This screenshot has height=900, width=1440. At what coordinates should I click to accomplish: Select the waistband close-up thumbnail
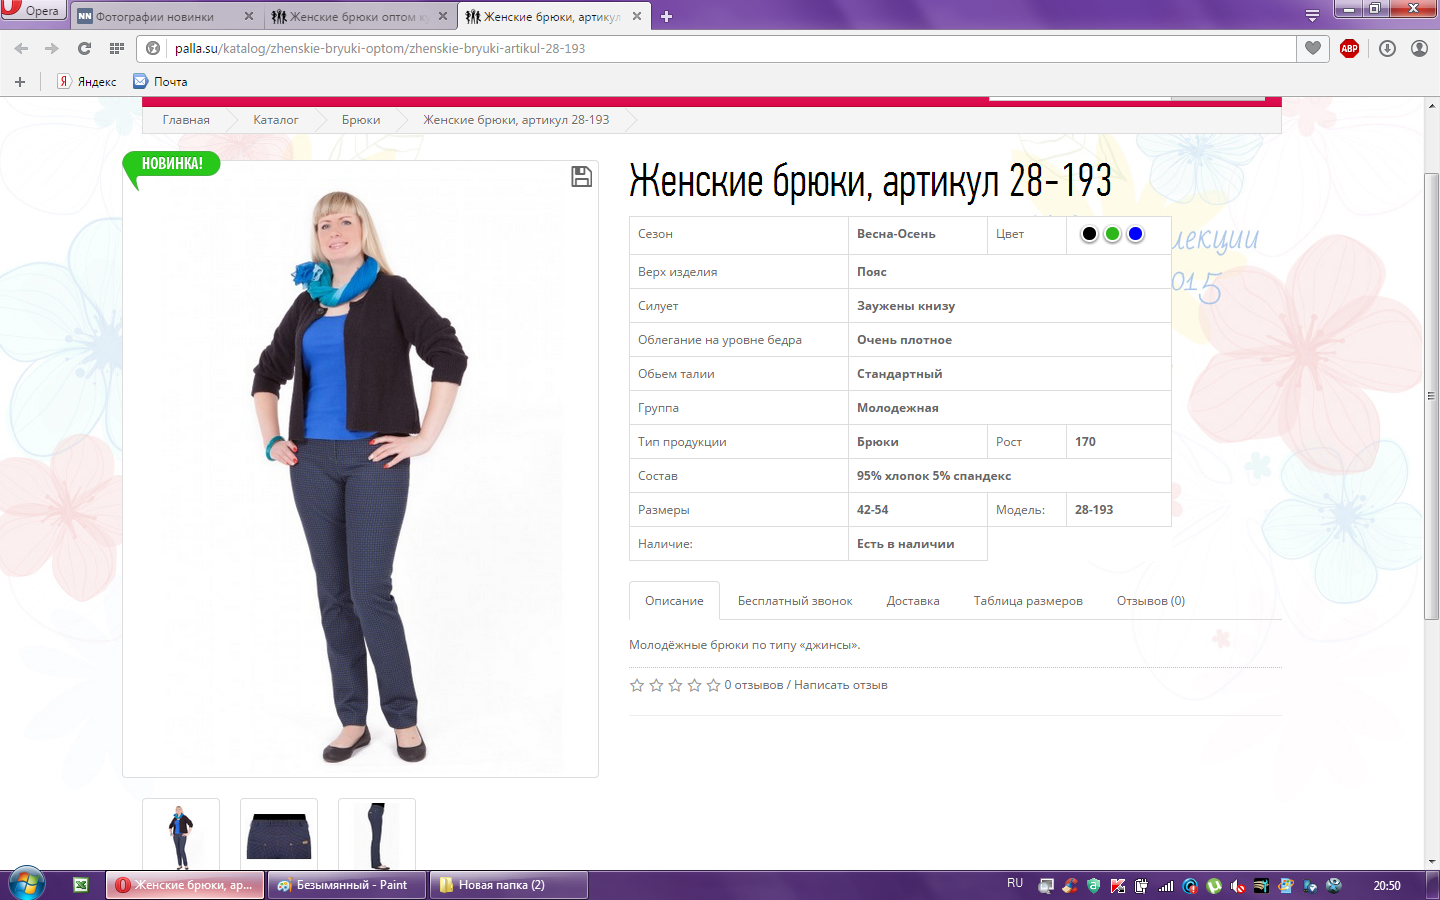pos(279,834)
